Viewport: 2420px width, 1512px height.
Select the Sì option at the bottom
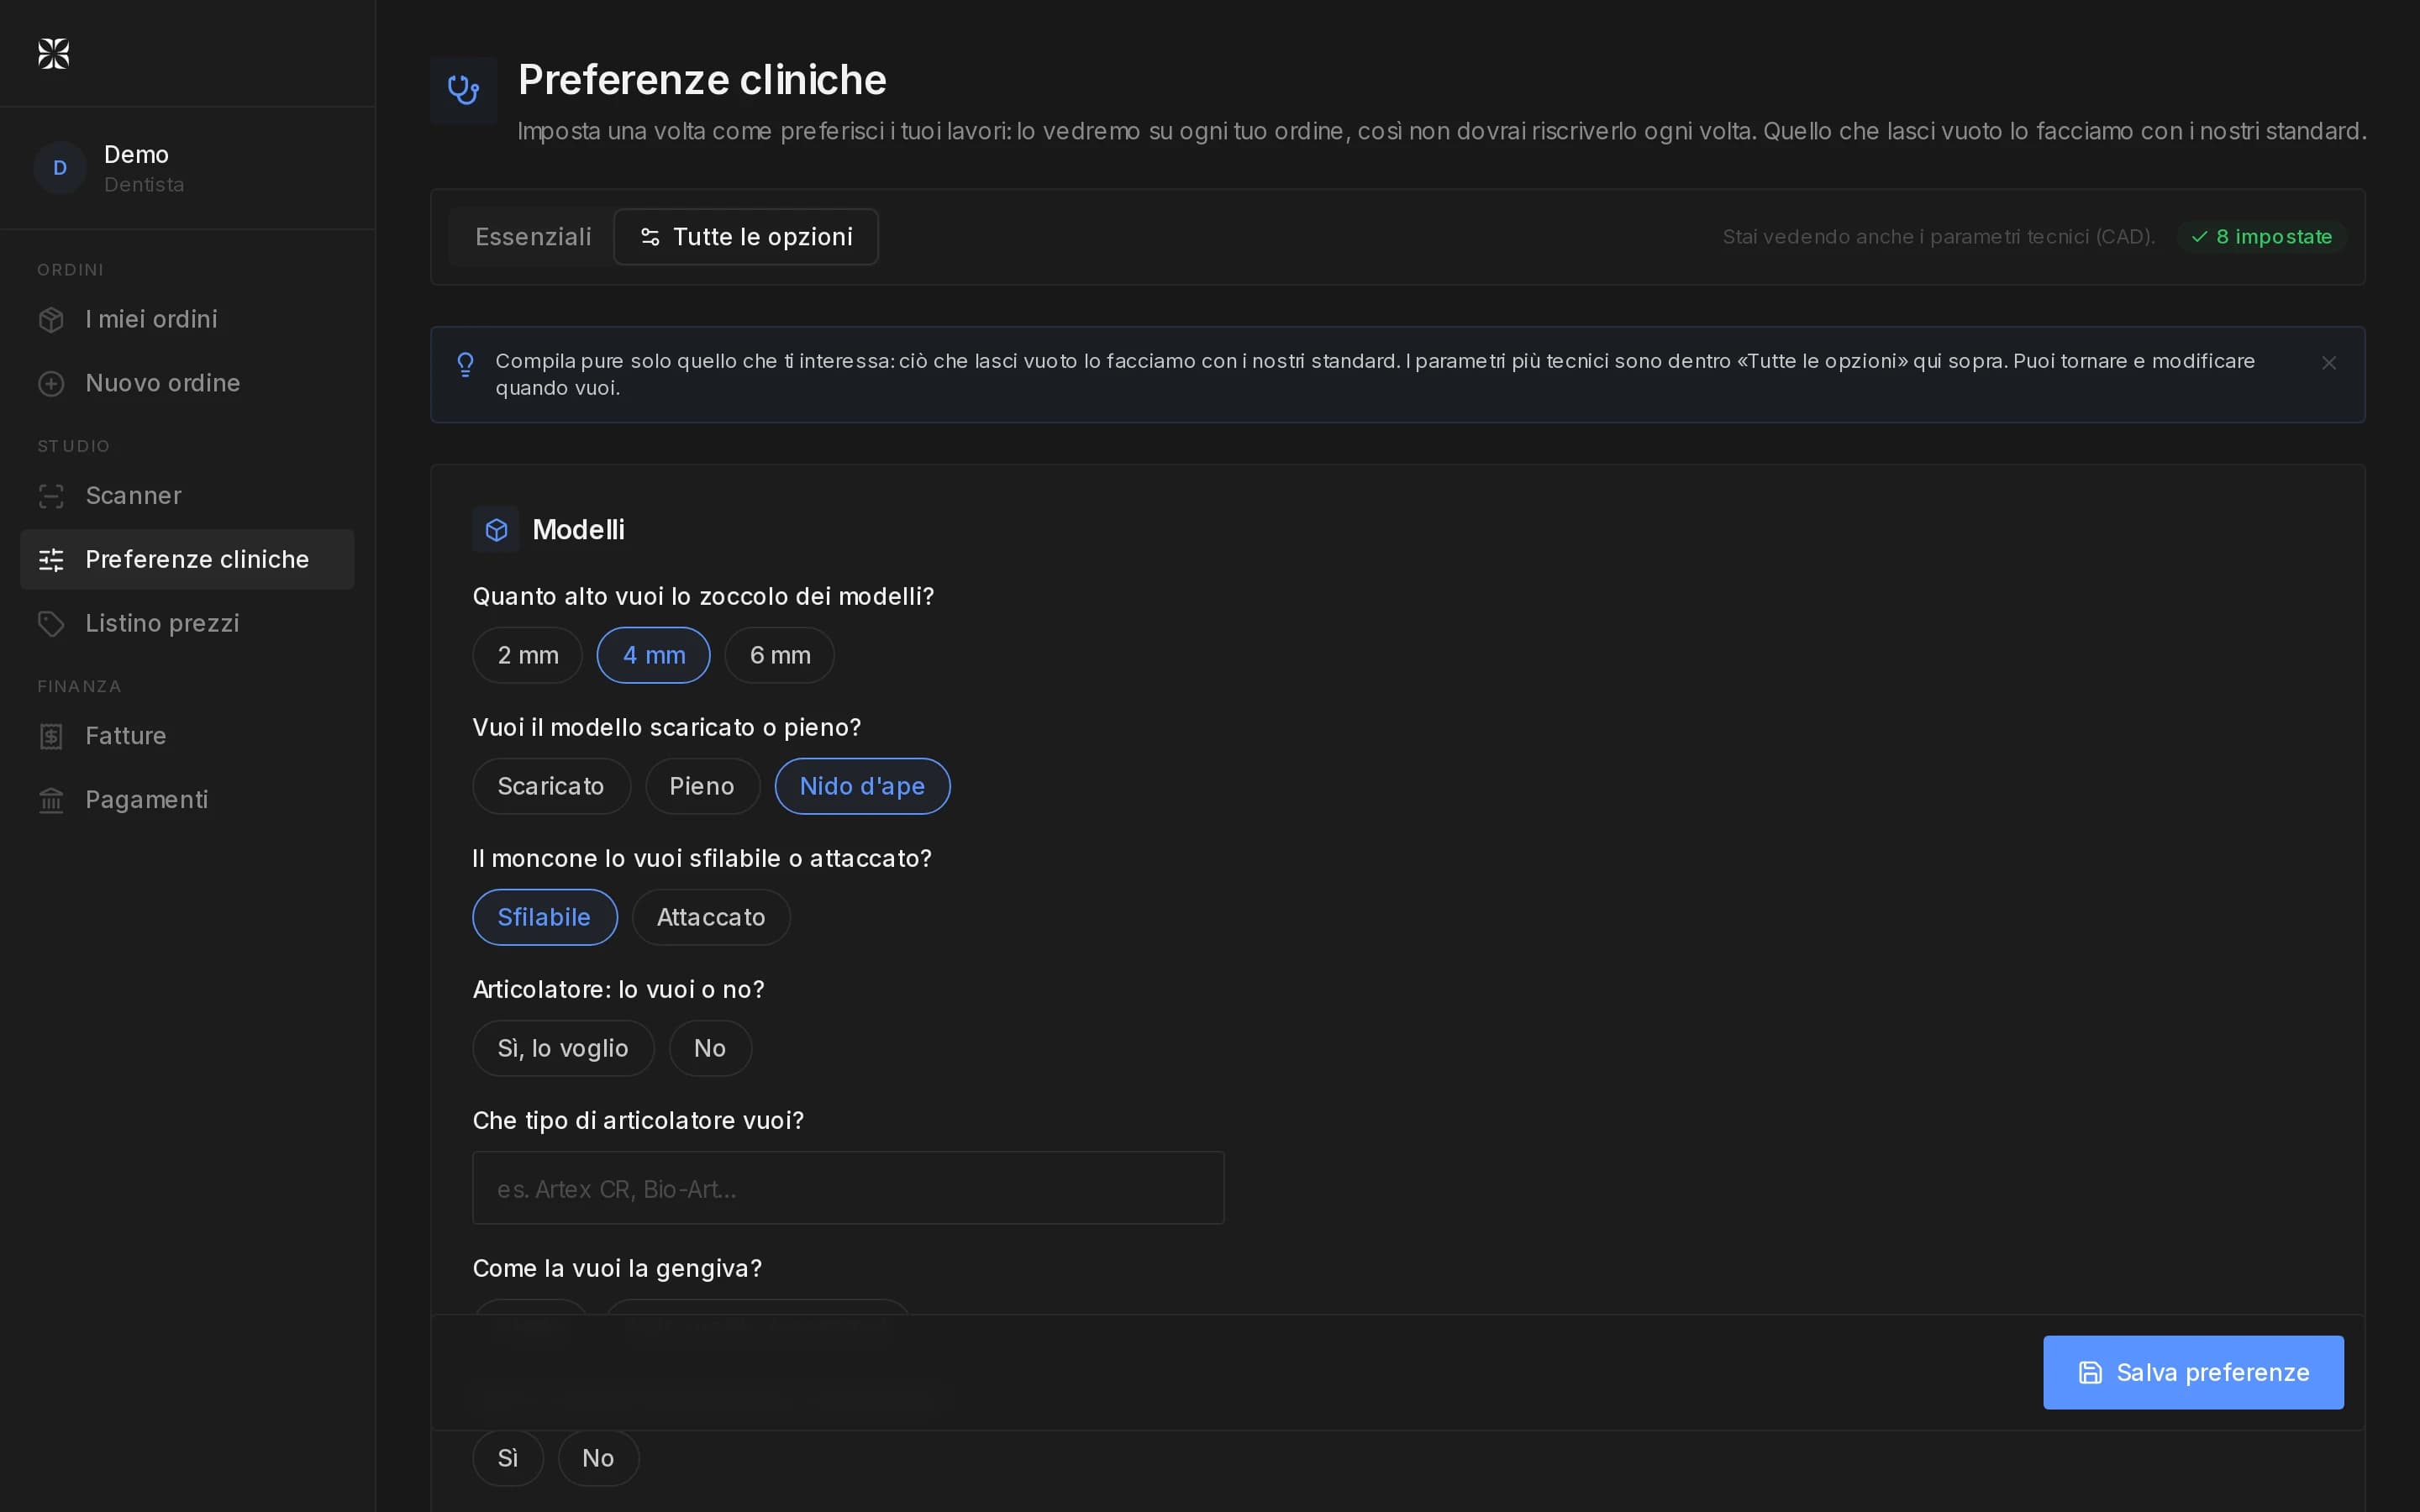[508, 1458]
